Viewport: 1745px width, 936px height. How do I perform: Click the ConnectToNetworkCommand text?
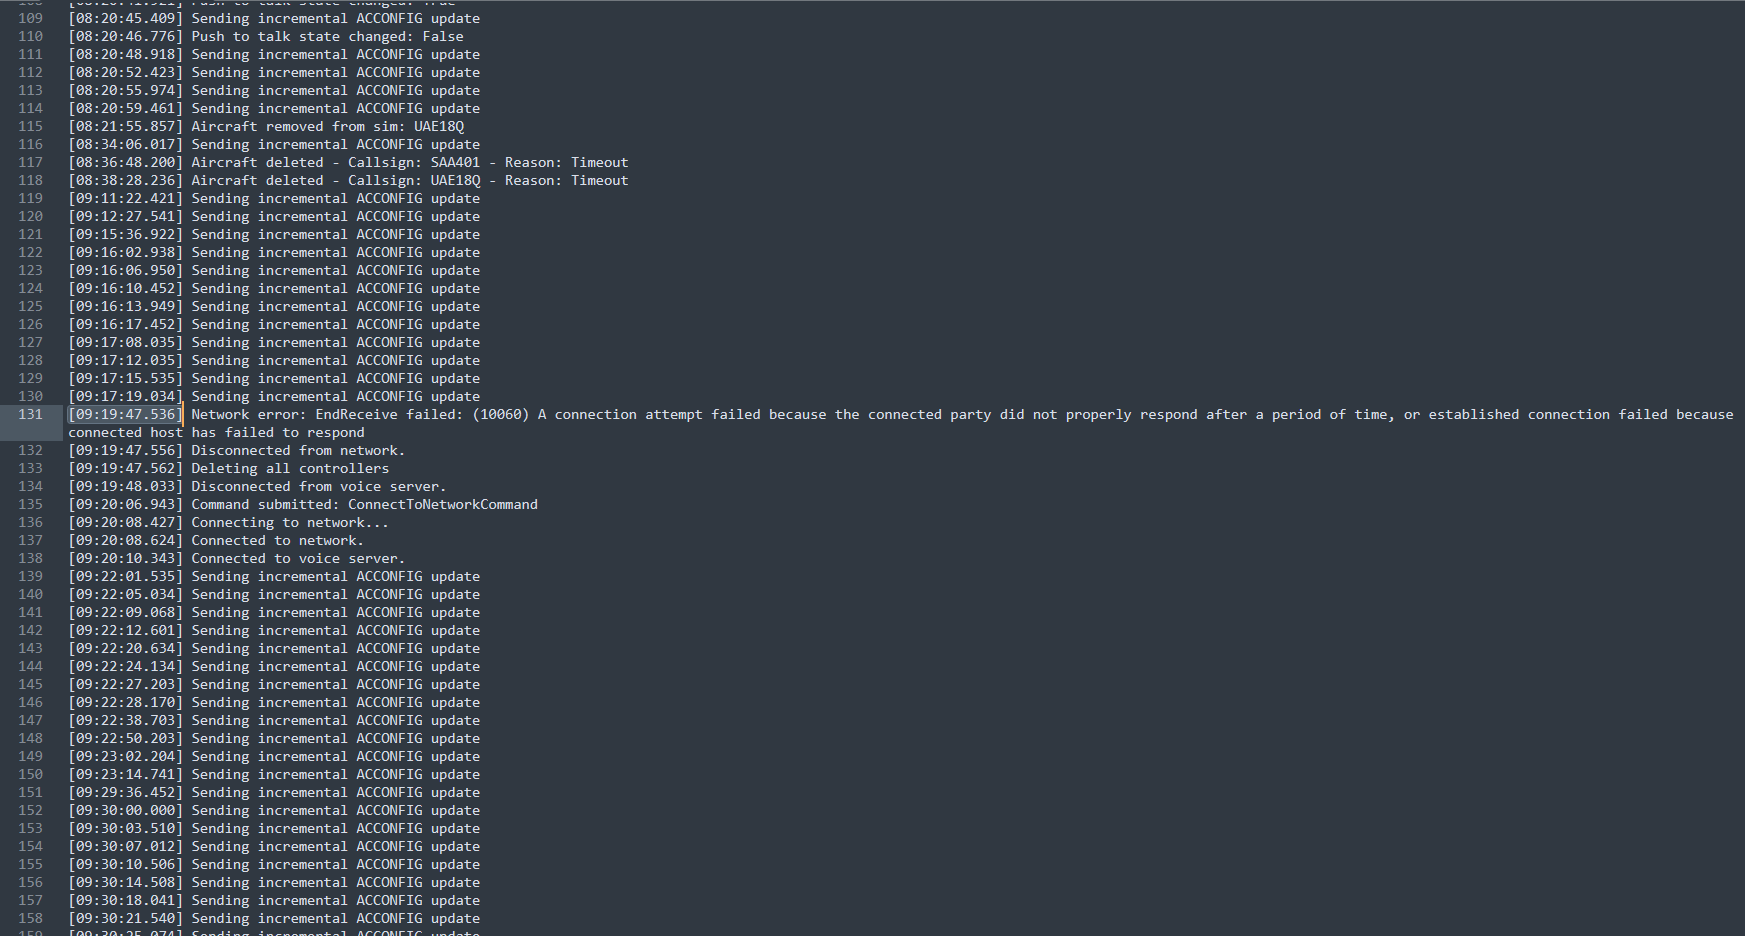click(x=442, y=504)
